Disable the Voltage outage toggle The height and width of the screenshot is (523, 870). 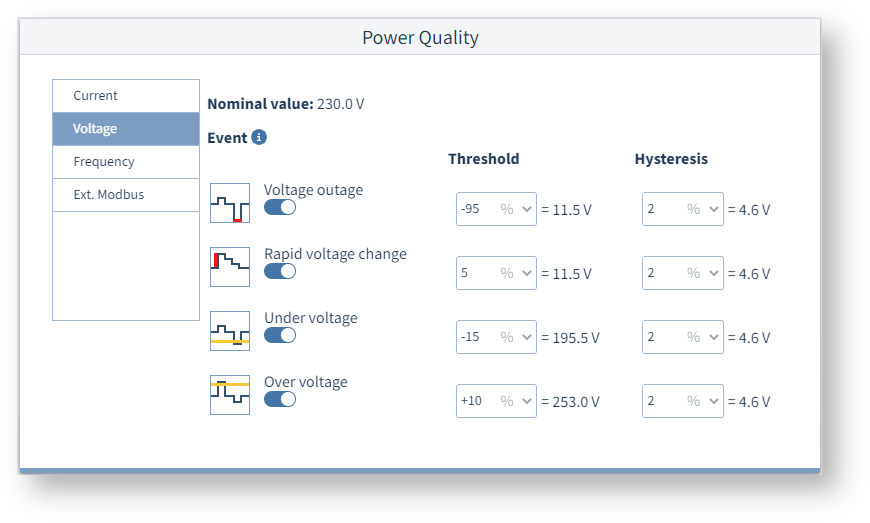[280, 207]
